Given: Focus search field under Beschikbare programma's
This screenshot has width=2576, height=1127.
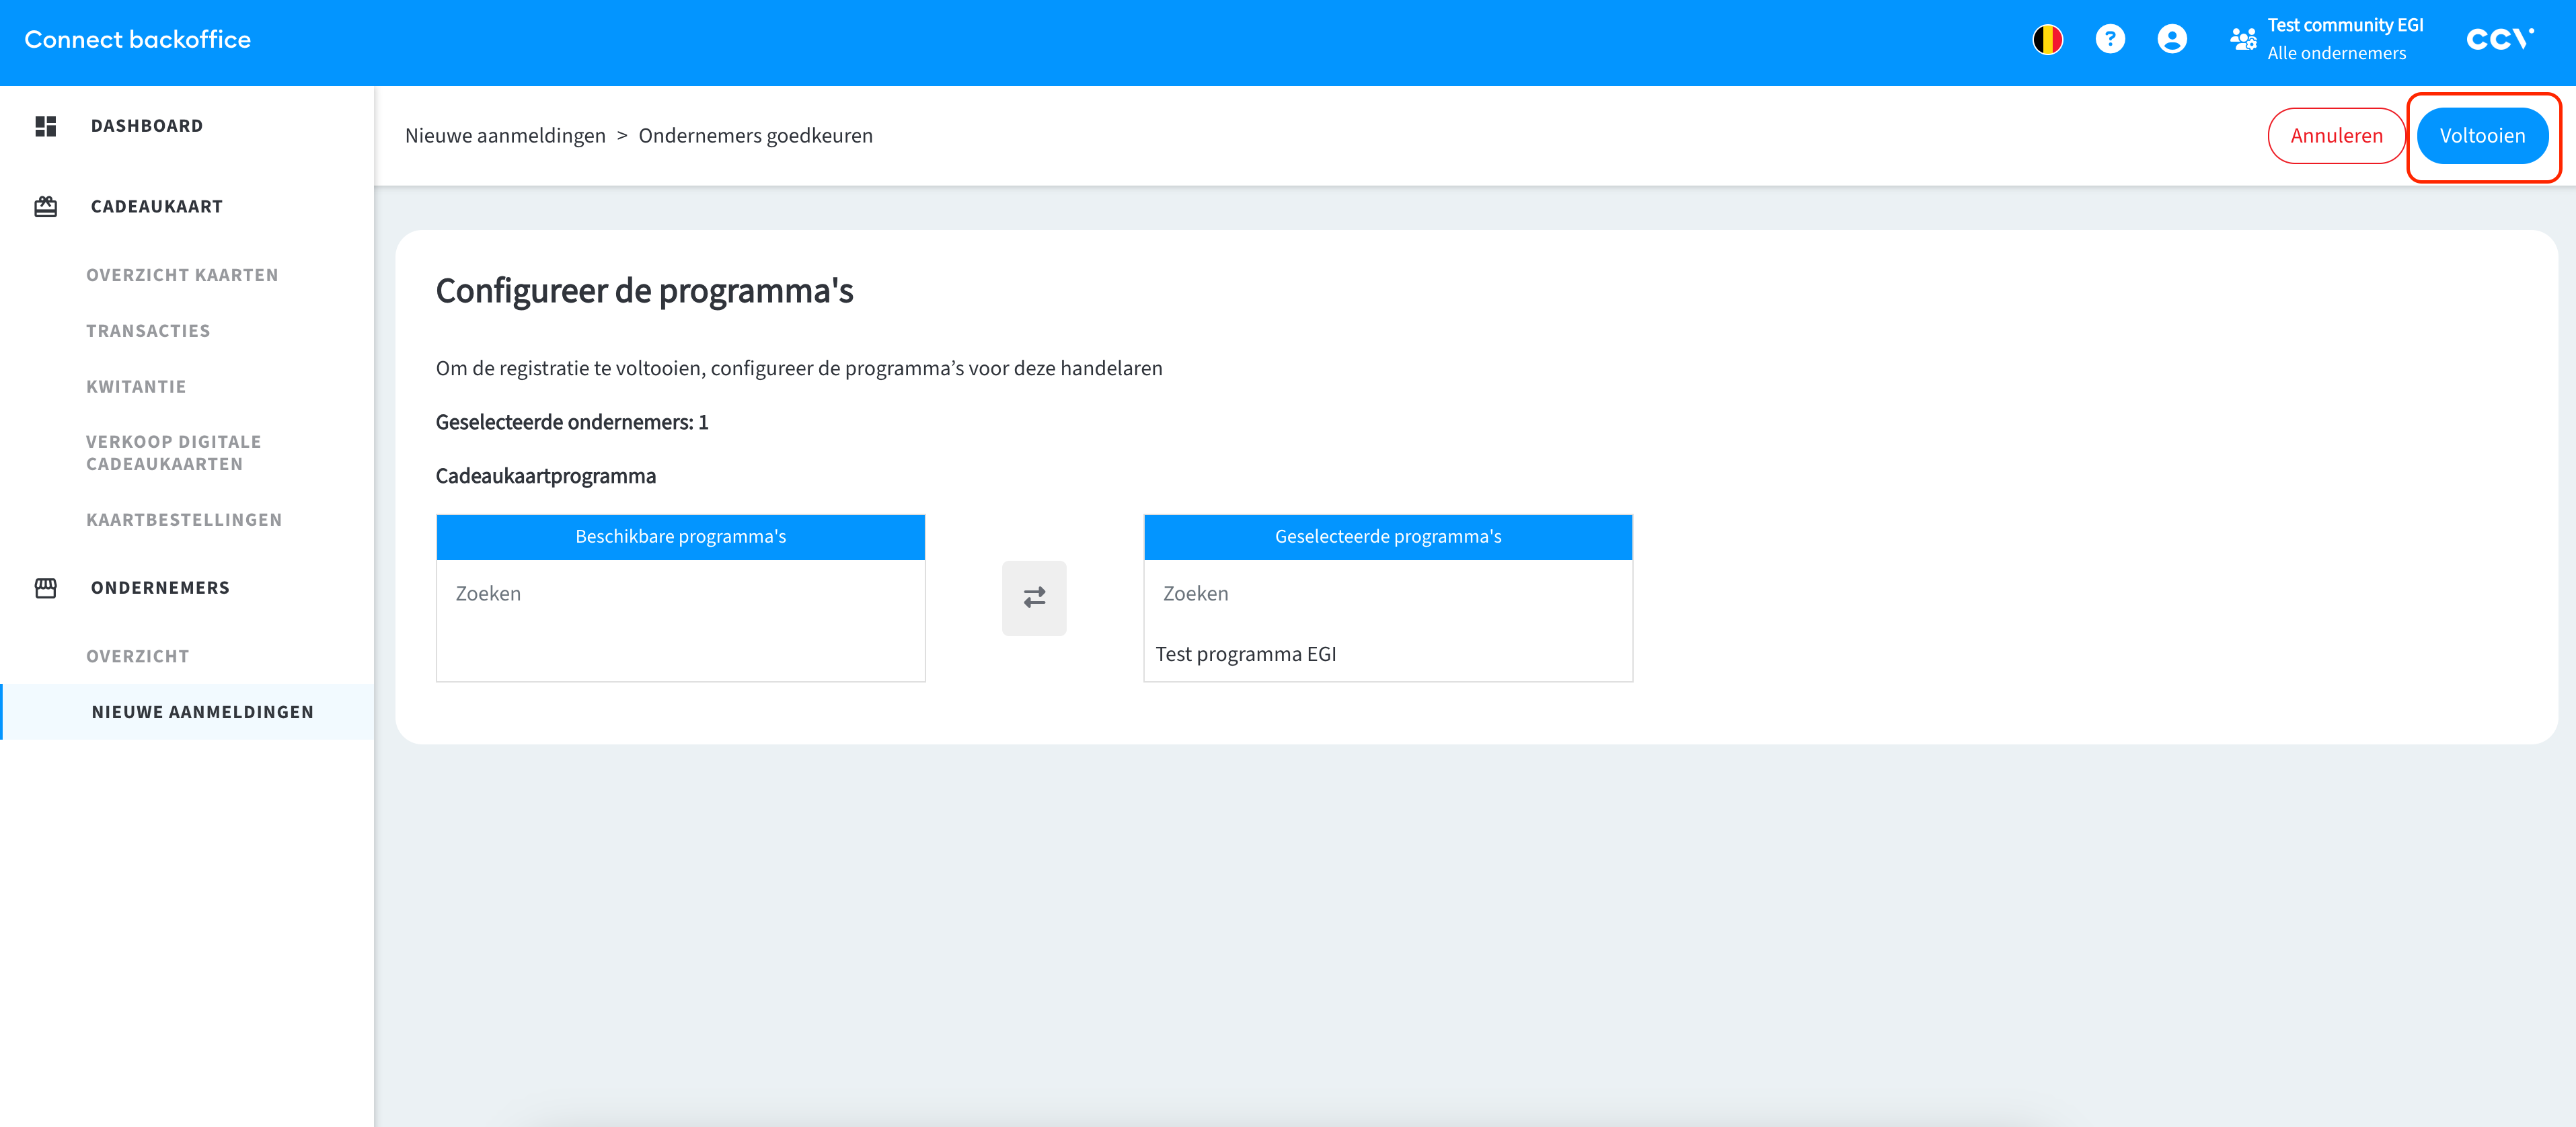Looking at the screenshot, I should pyautogui.click(x=680, y=594).
